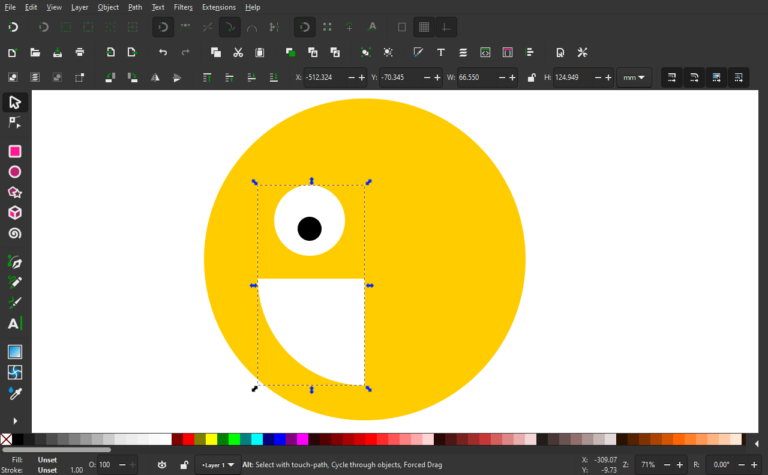The height and width of the screenshot is (475, 768).
Task: Toggle Layer 1 lock icon
Action: (184, 465)
